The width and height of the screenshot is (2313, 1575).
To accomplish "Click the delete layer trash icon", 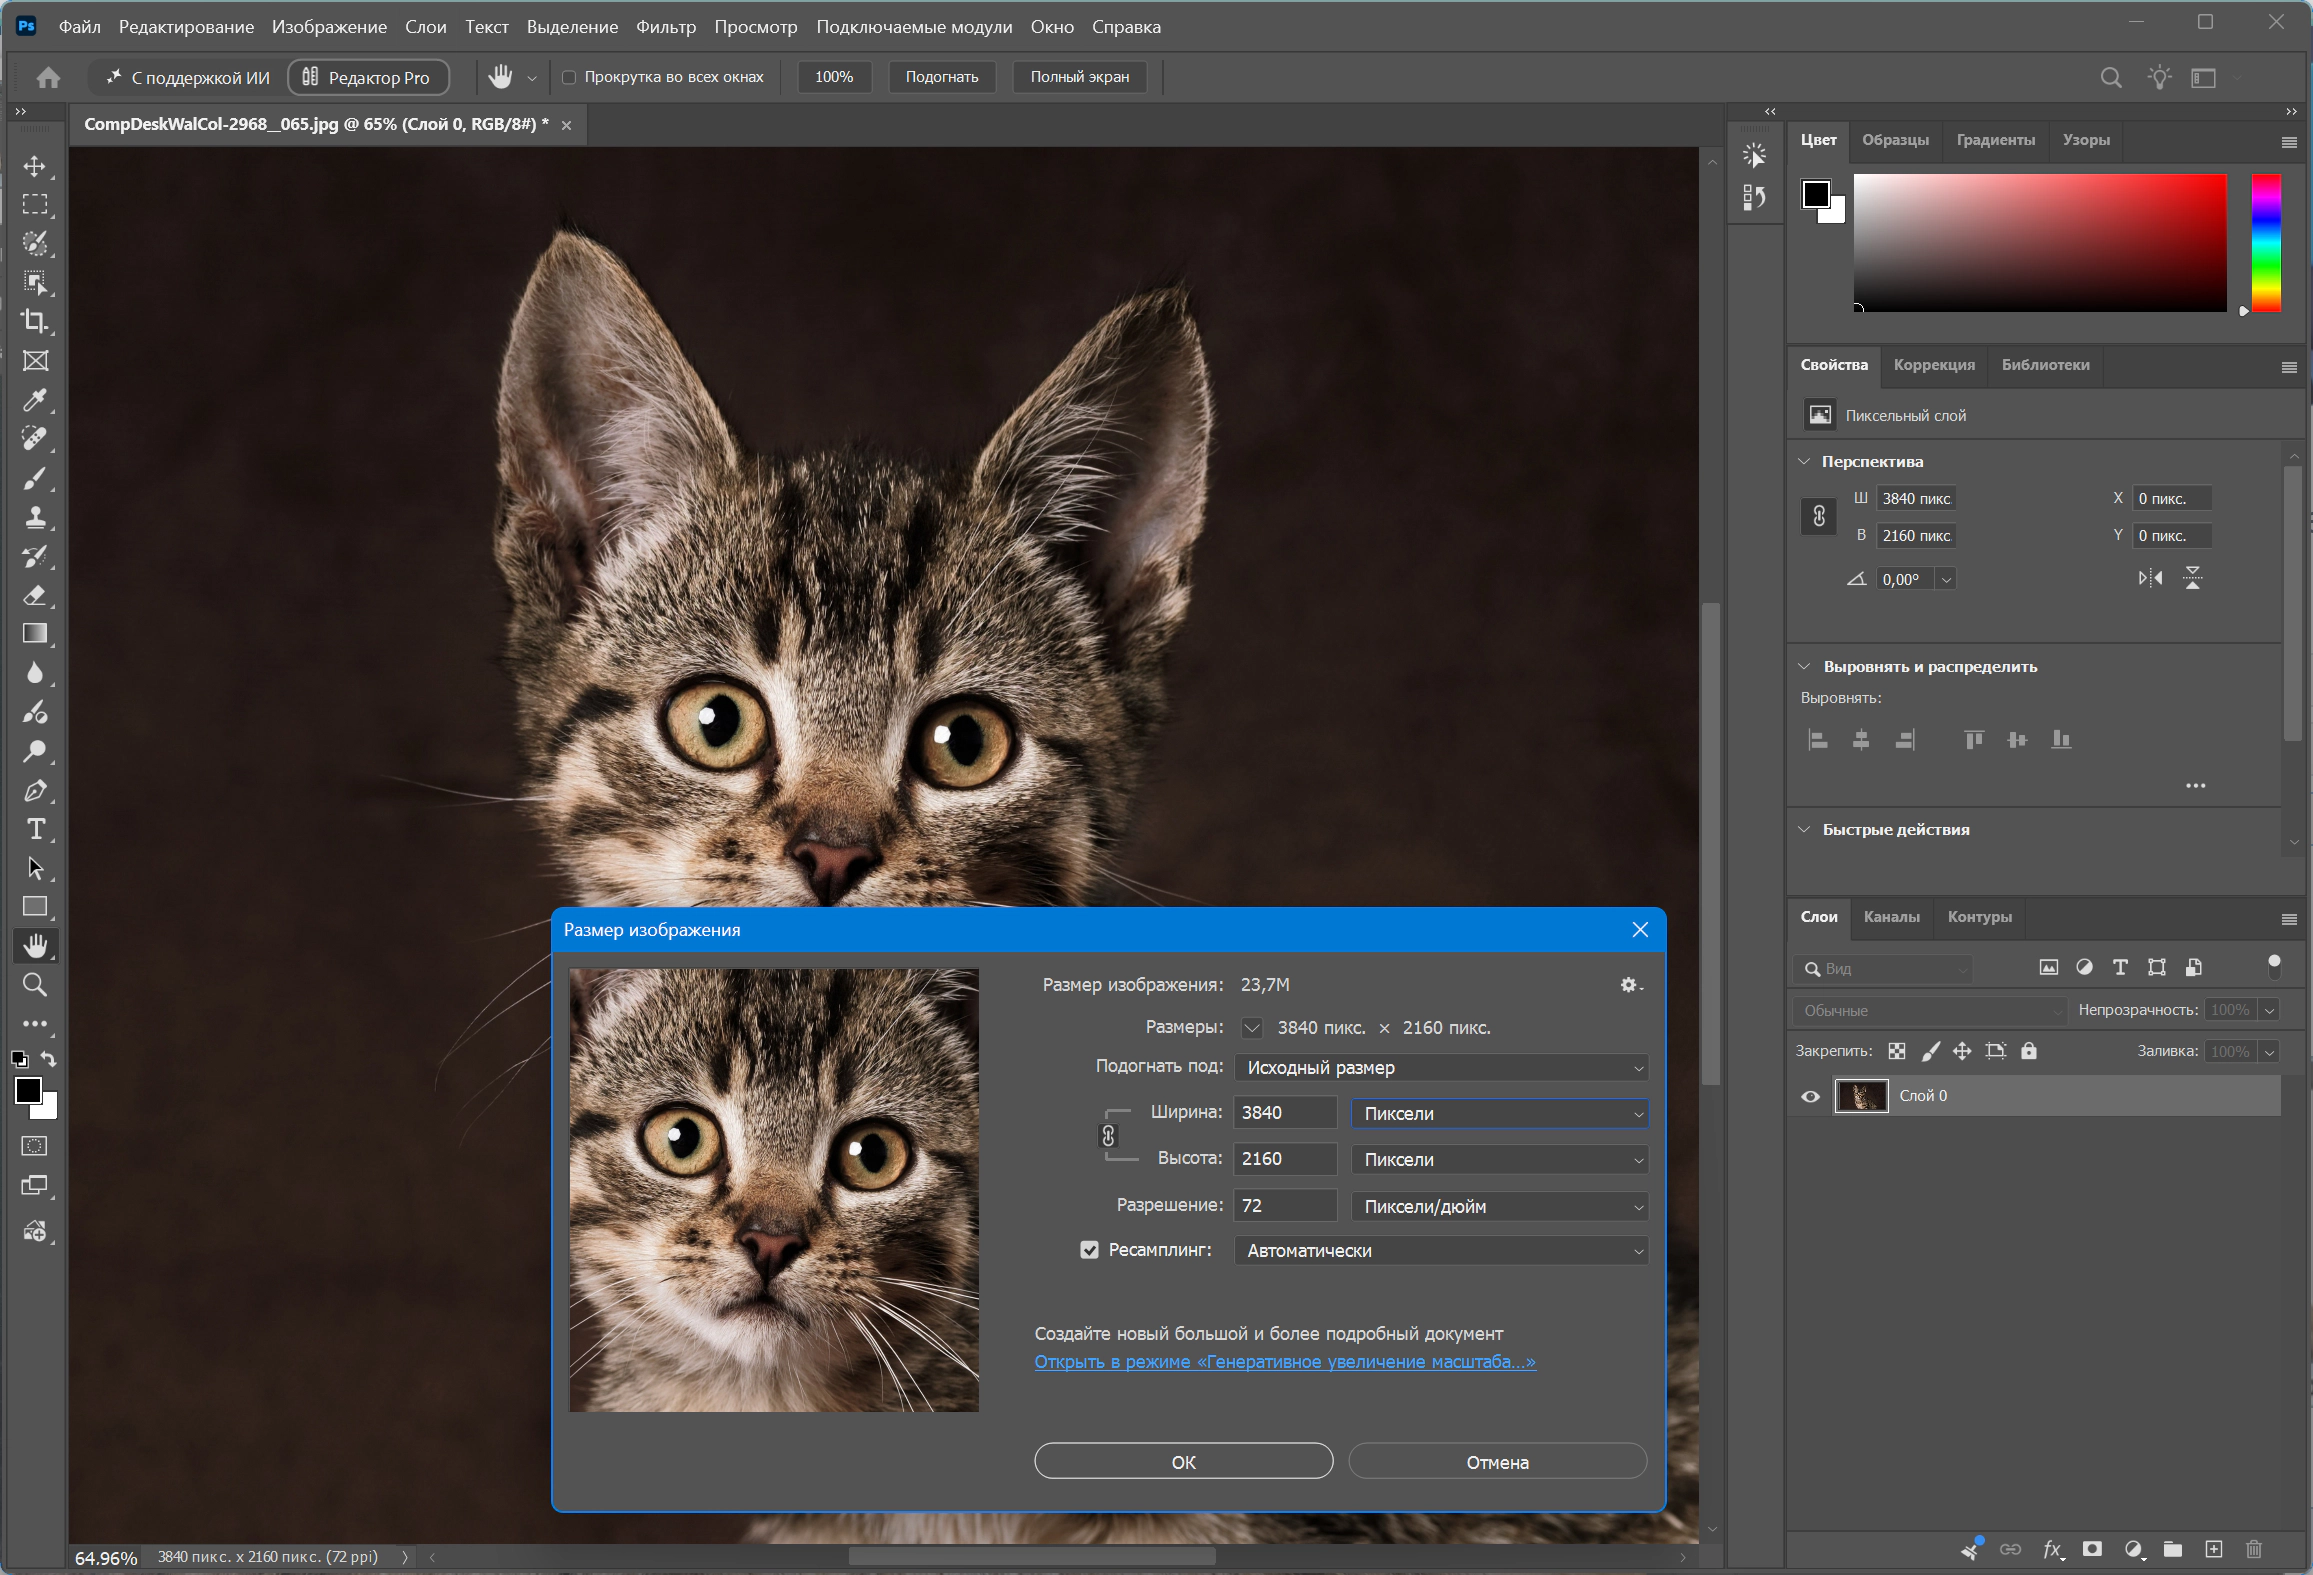I will point(2253,1549).
